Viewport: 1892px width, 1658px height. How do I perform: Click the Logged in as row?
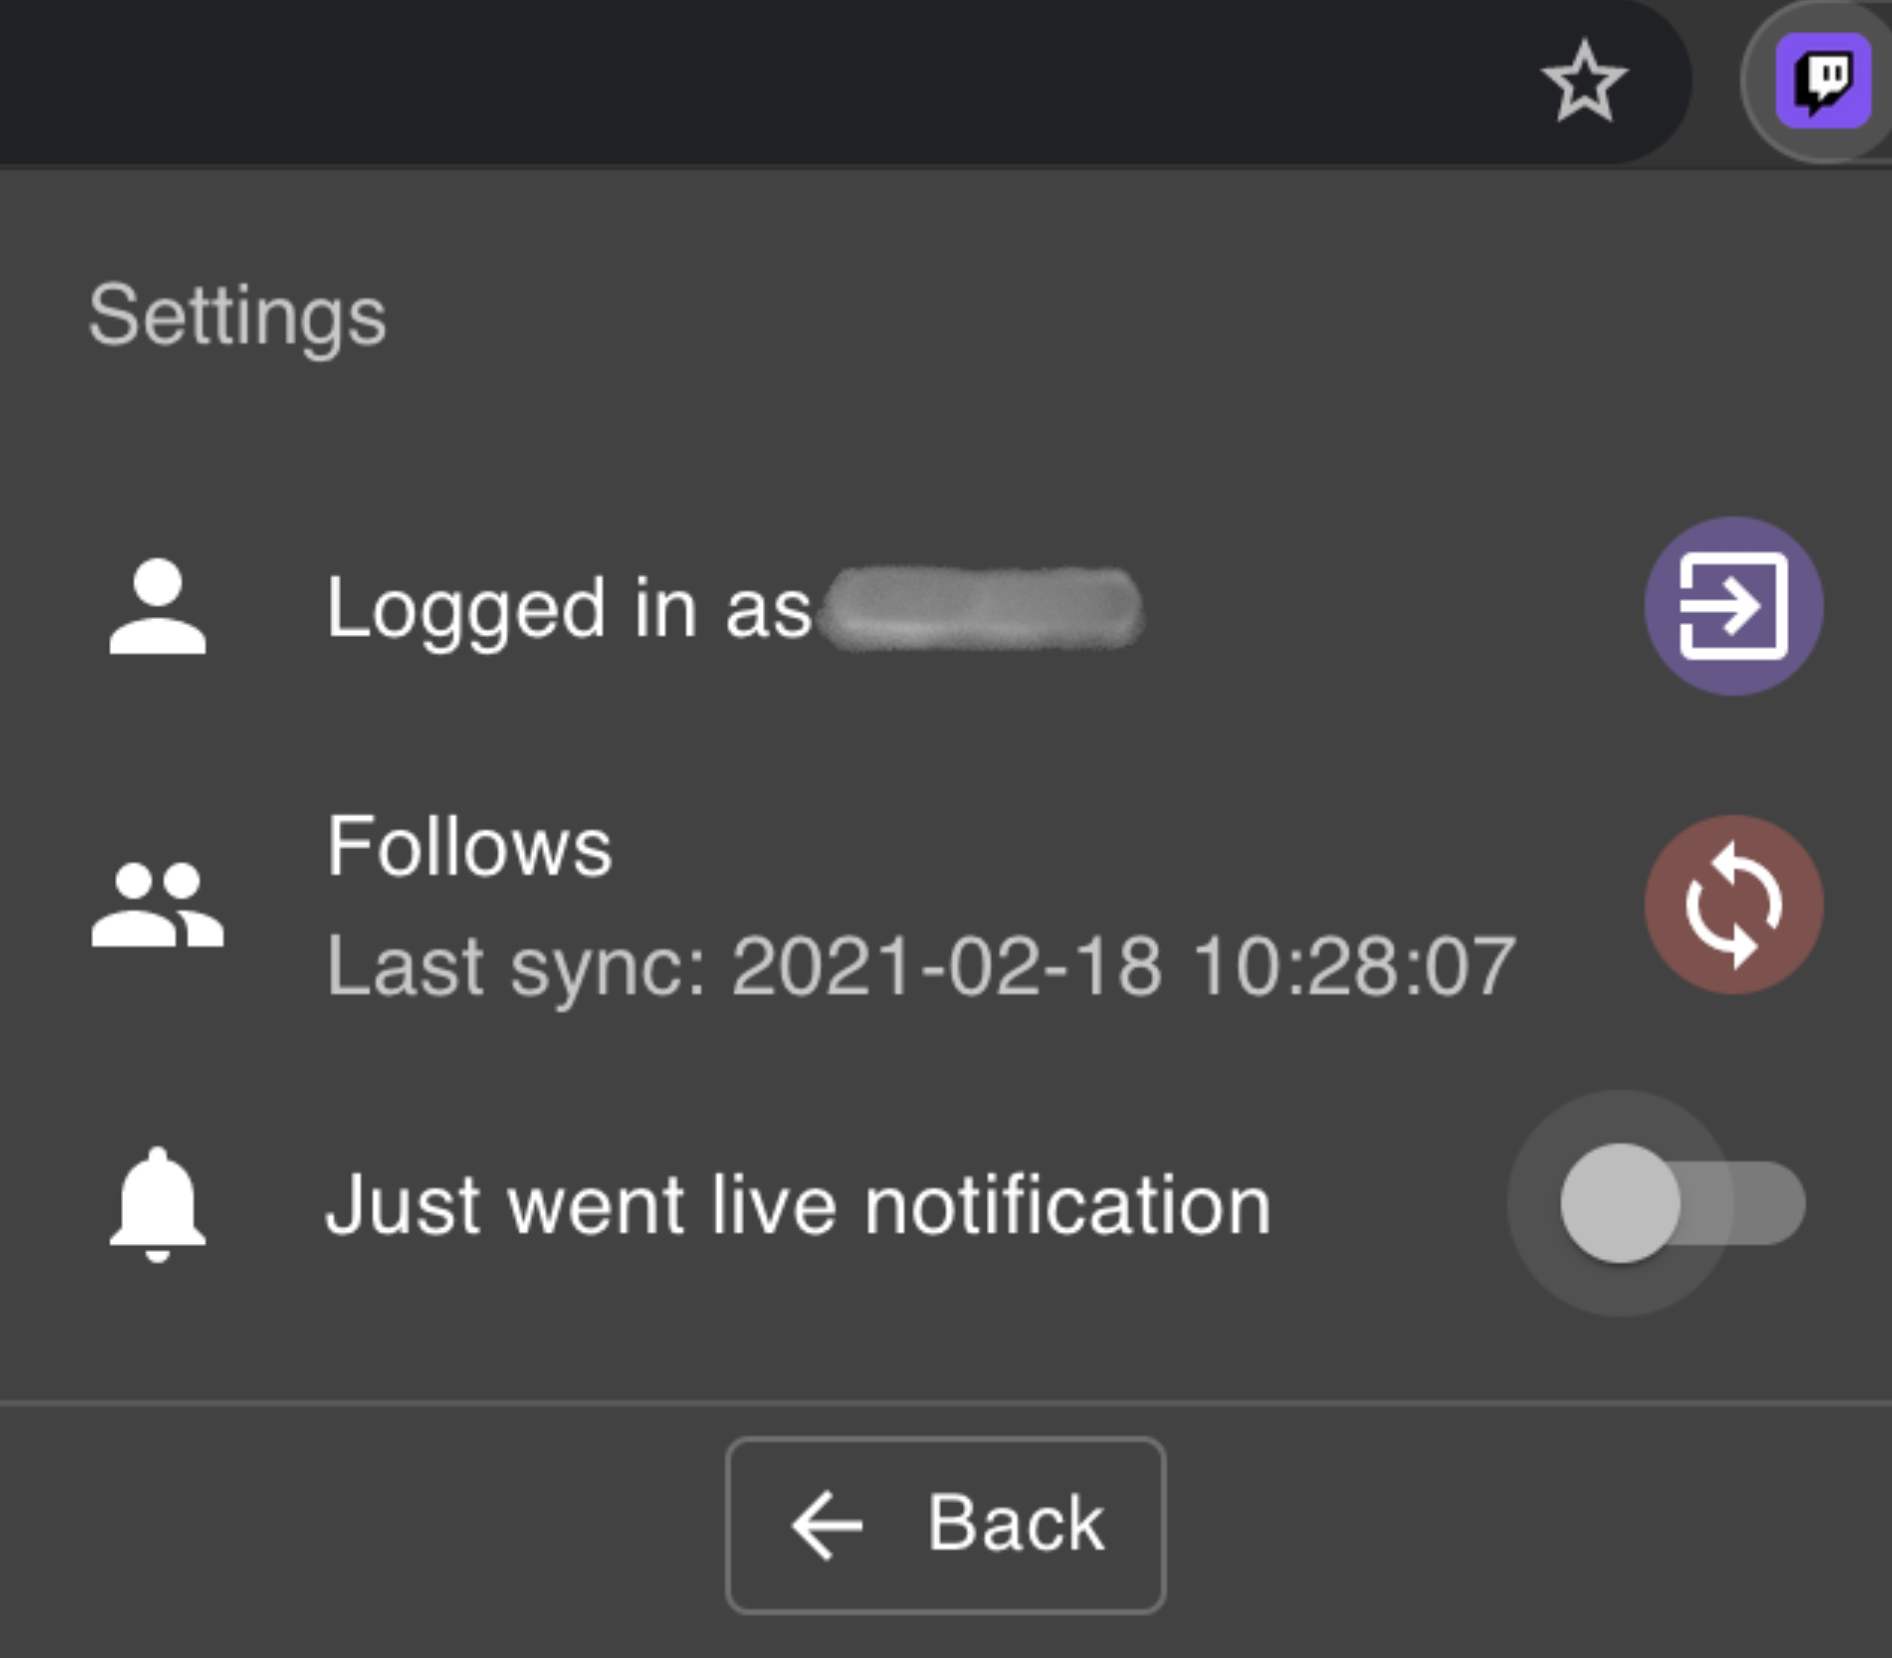570,610
